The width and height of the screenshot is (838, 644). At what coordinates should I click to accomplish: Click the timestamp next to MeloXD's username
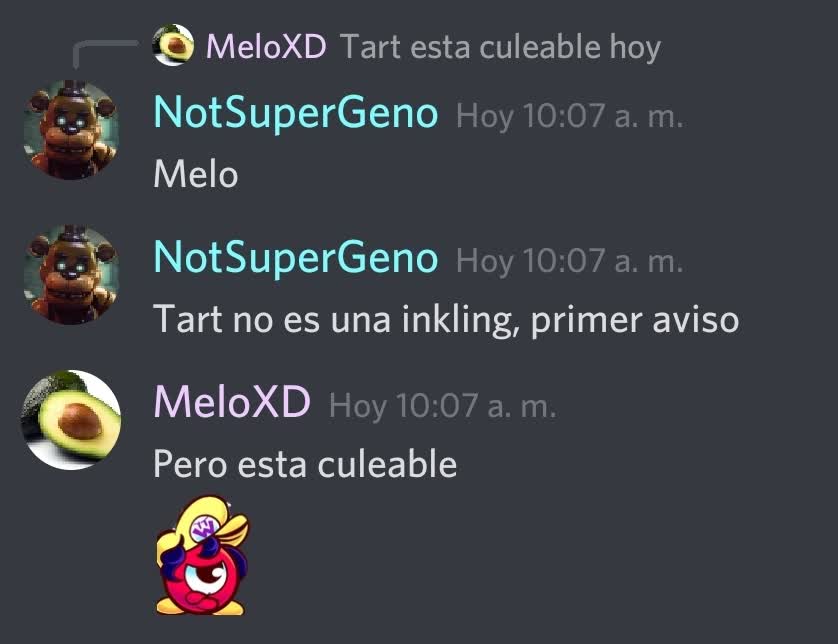tap(443, 406)
